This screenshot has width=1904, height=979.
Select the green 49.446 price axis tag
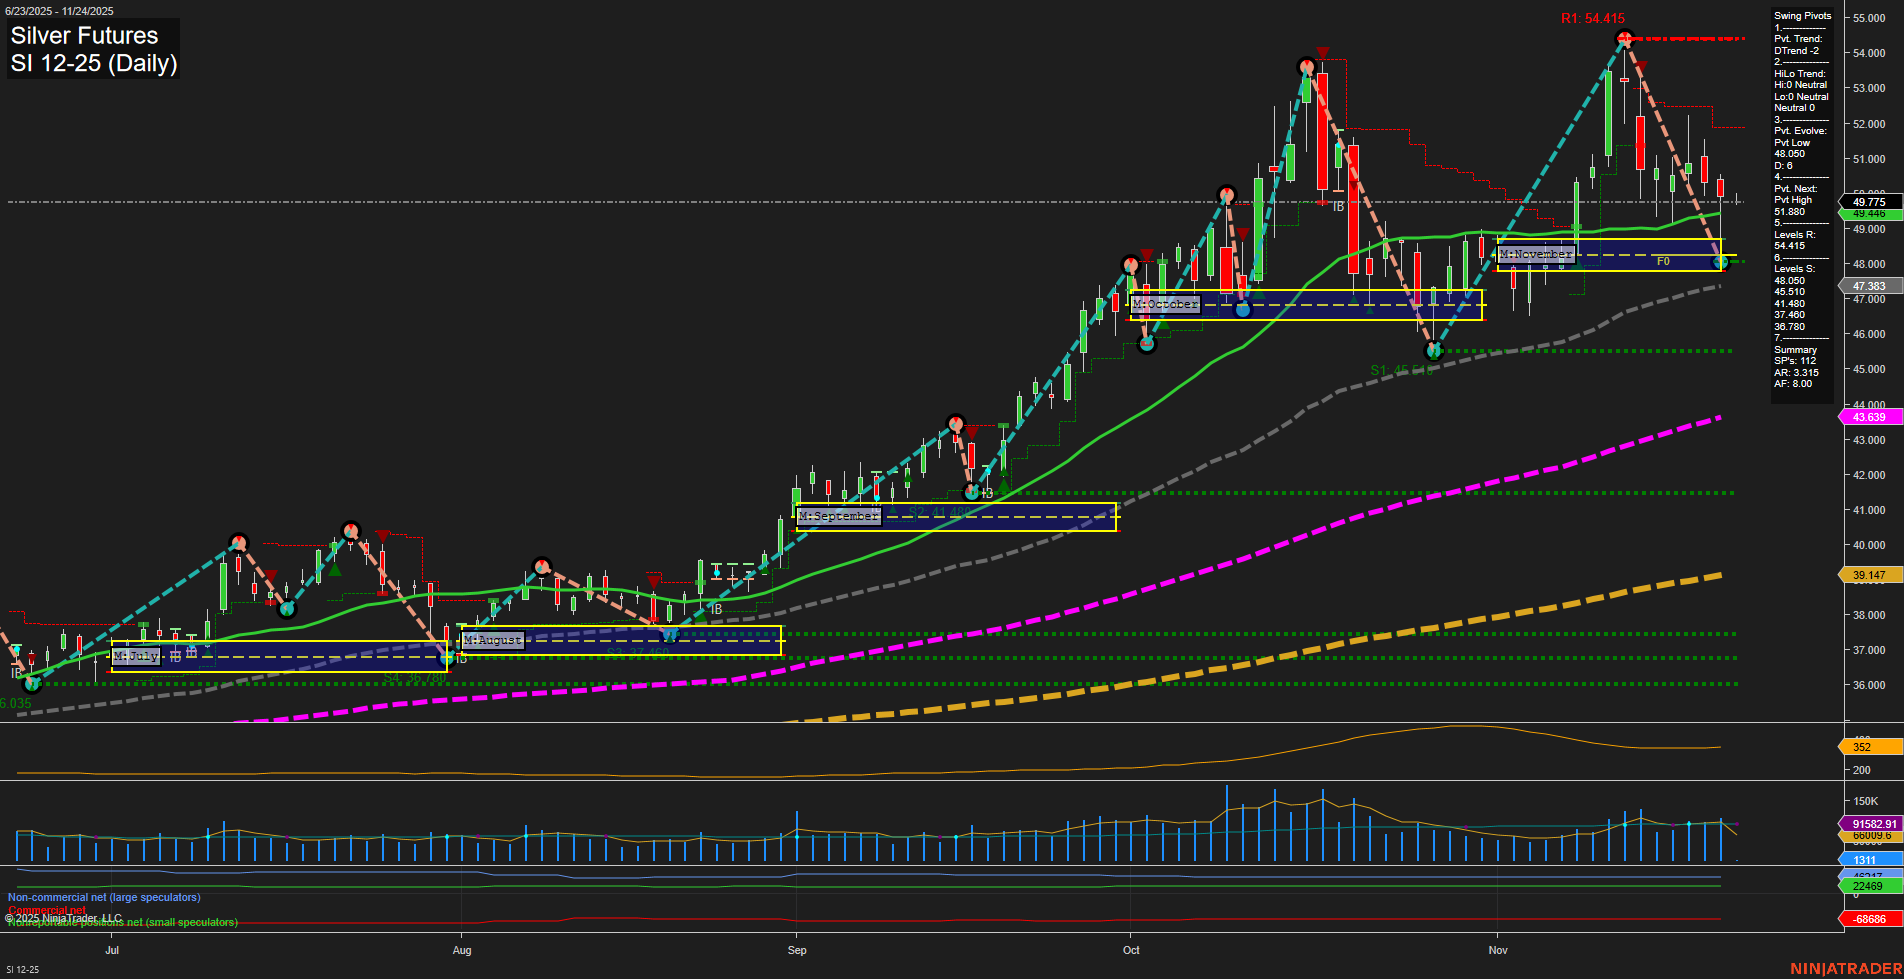click(x=1866, y=214)
